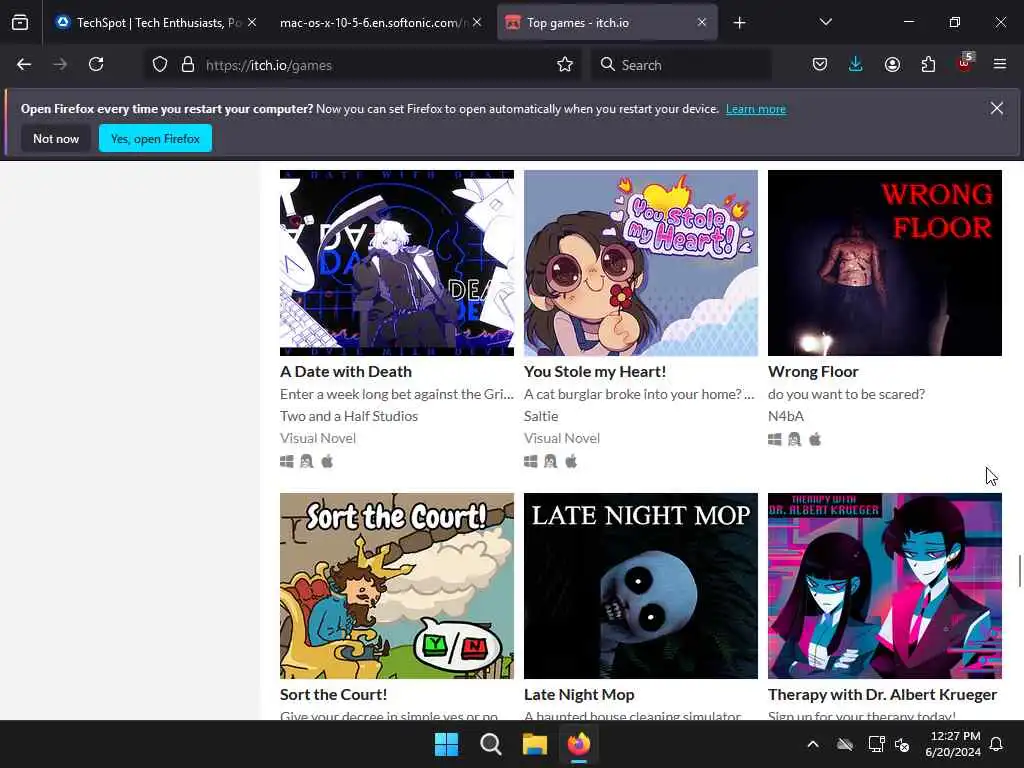Bookmark this page with the star icon

tap(565, 65)
